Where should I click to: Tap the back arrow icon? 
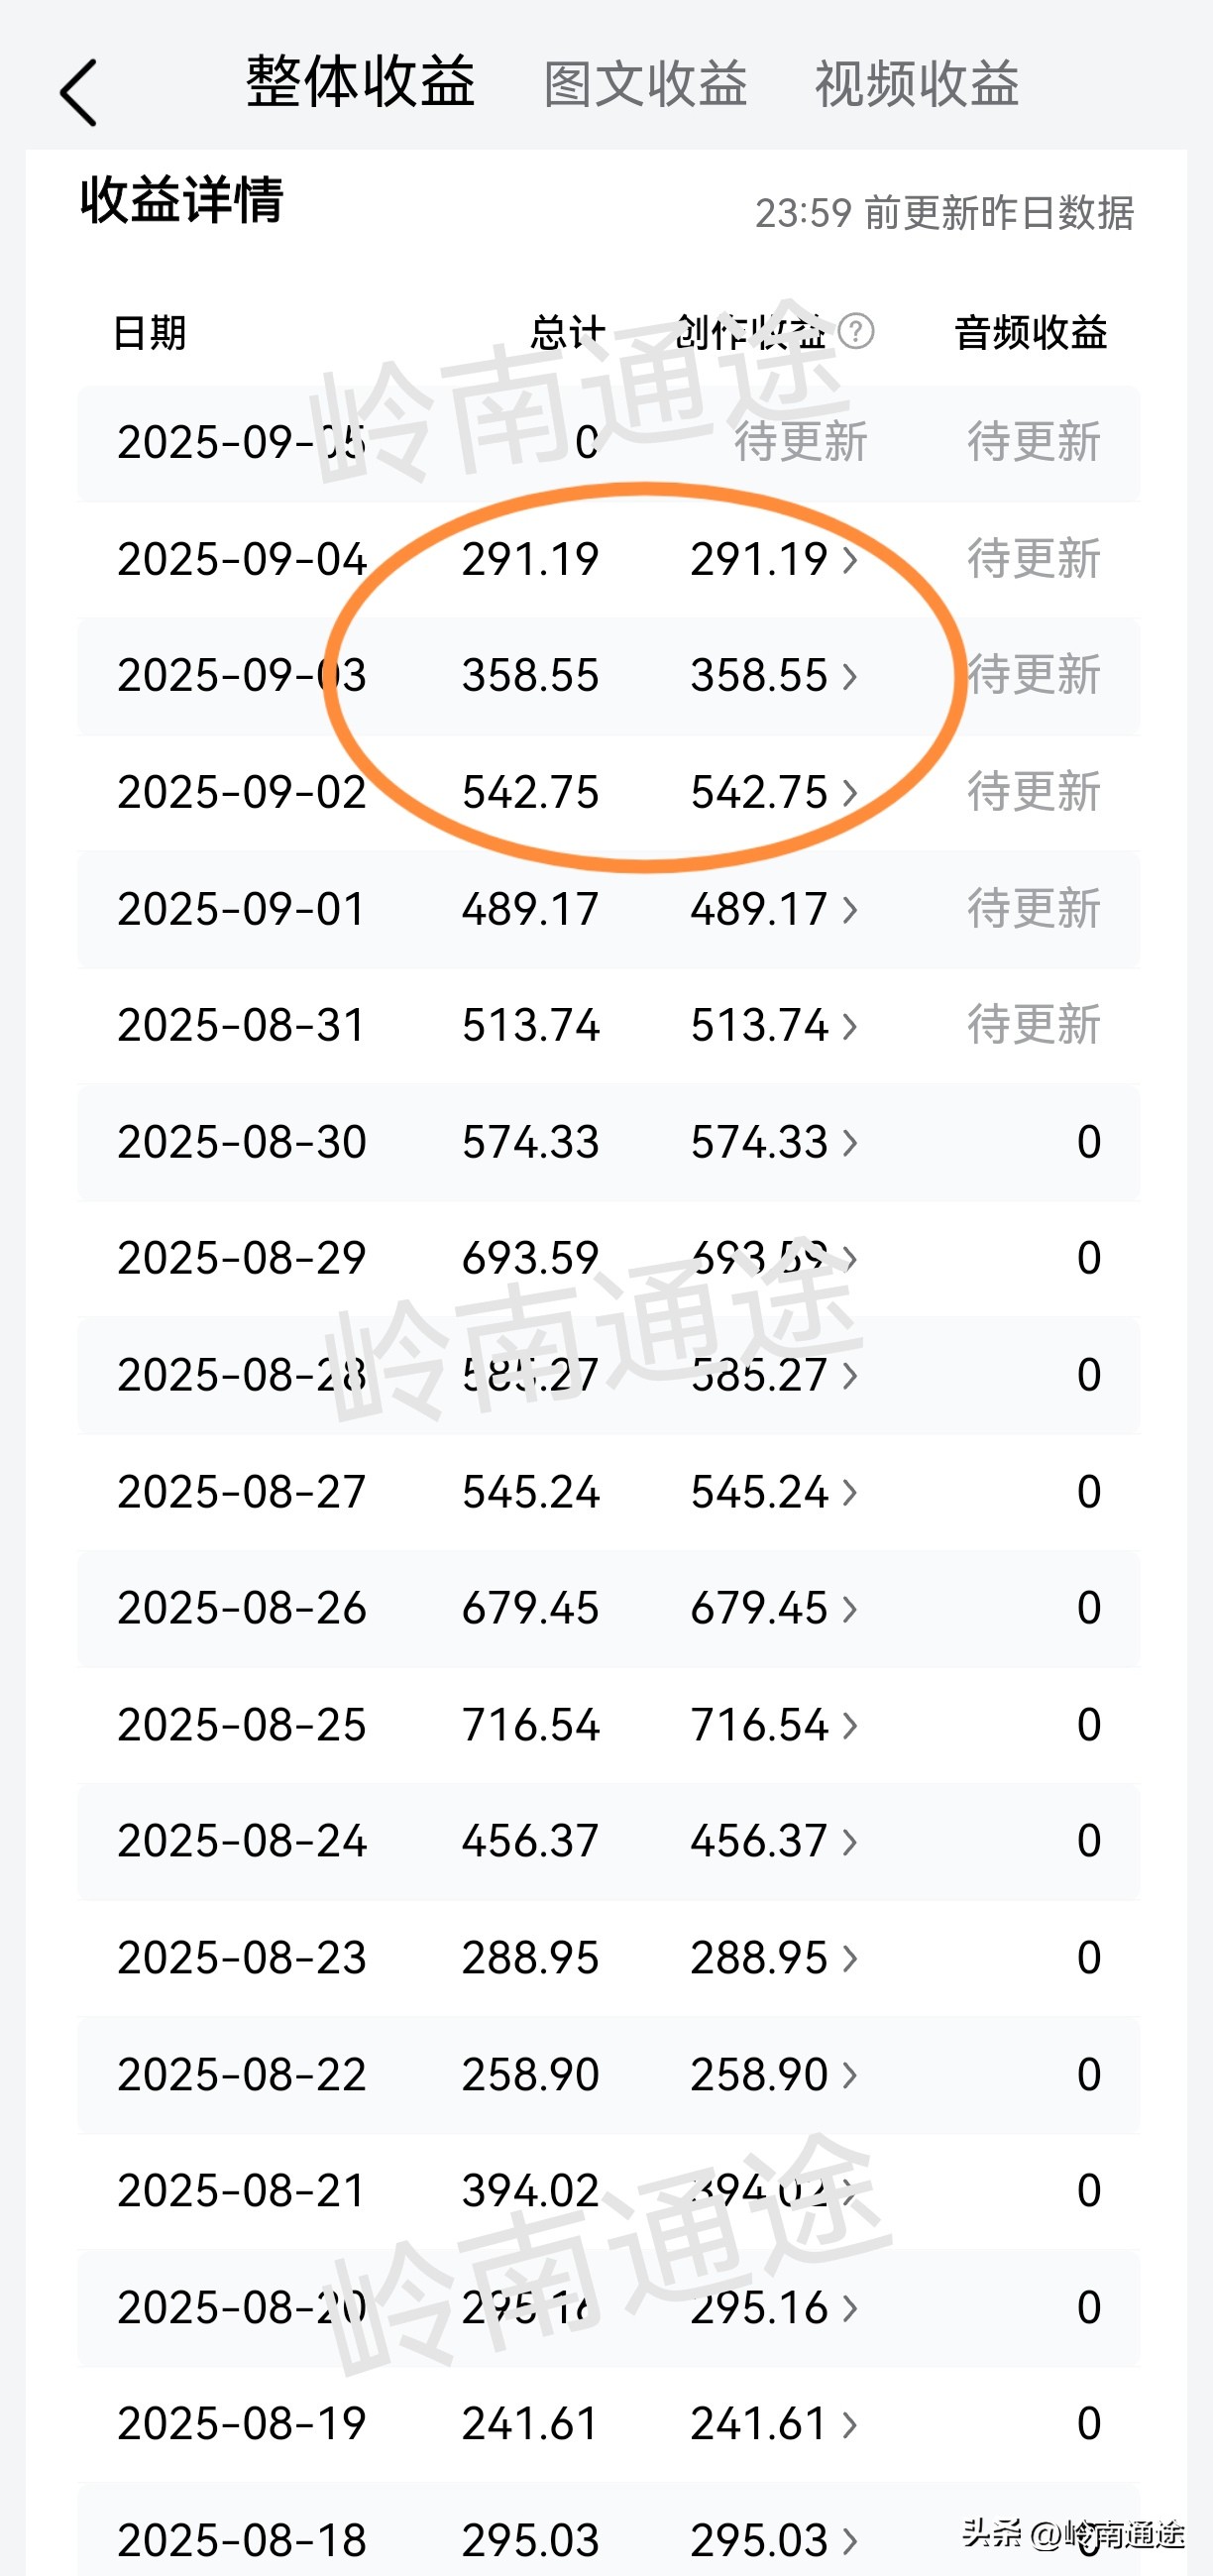(79, 93)
